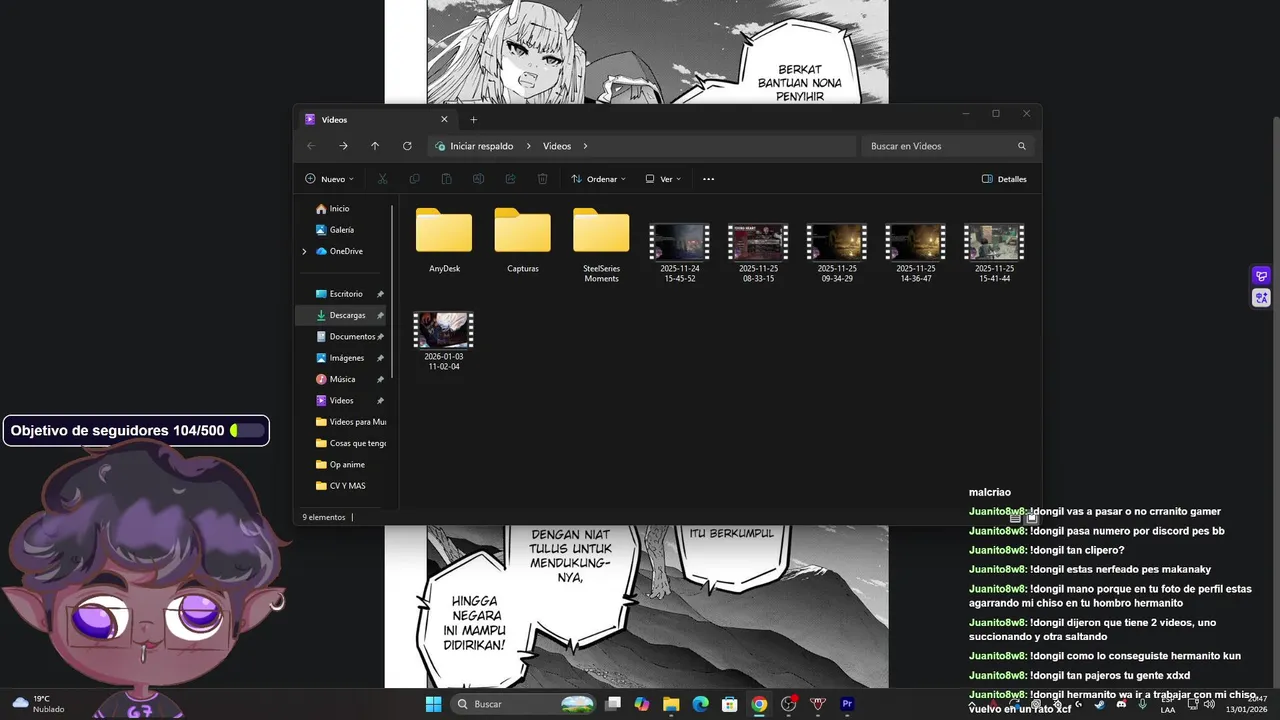Expand the OneDrive tree node
The height and width of the screenshot is (720, 1280).
(304, 251)
